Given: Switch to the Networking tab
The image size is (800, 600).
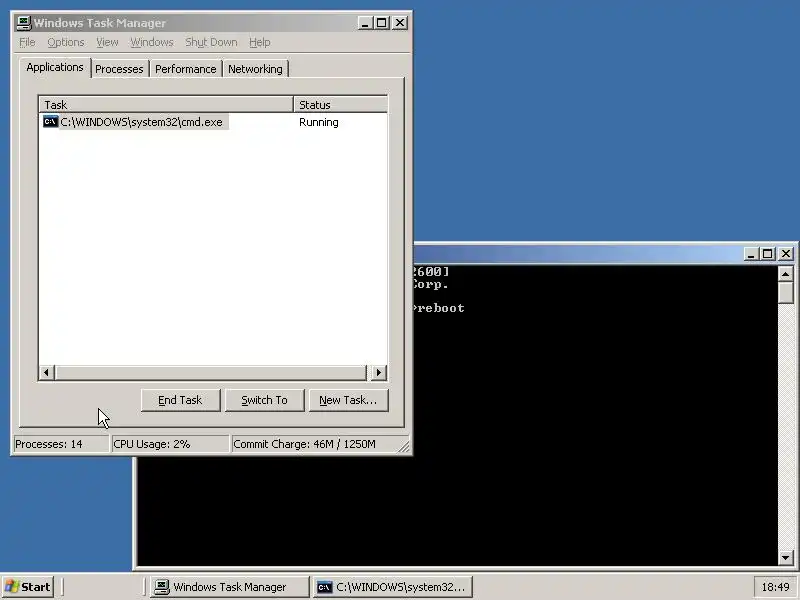Looking at the screenshot, I should 255,69.
